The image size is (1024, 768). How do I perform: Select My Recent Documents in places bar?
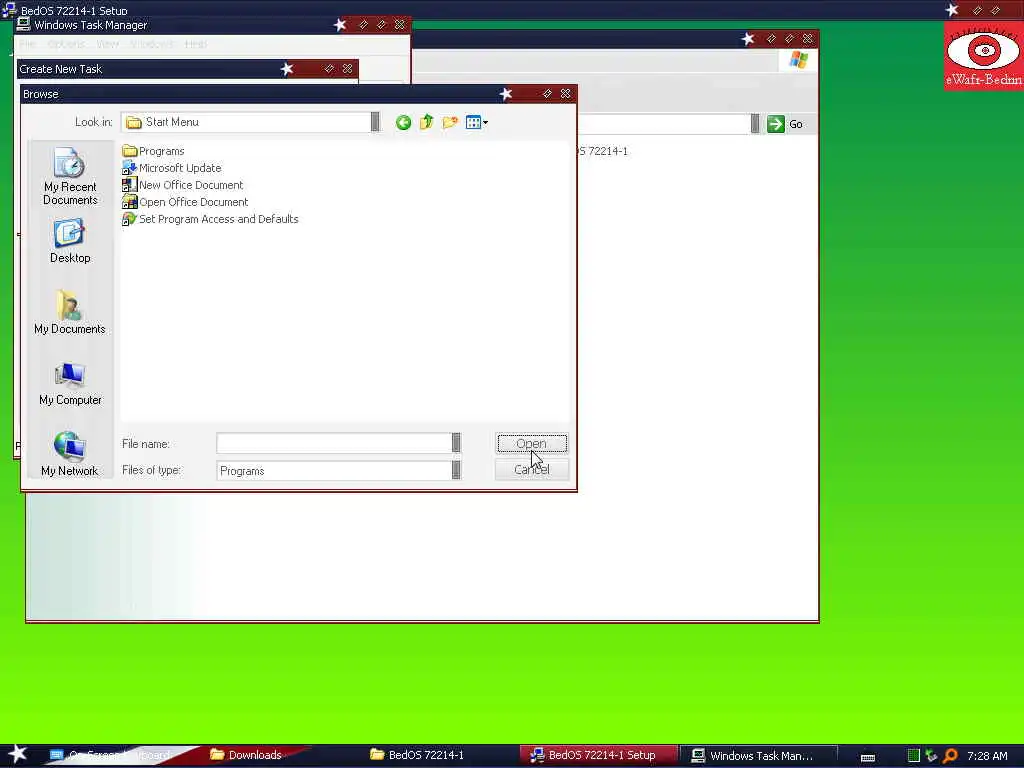tap(70, 176)
